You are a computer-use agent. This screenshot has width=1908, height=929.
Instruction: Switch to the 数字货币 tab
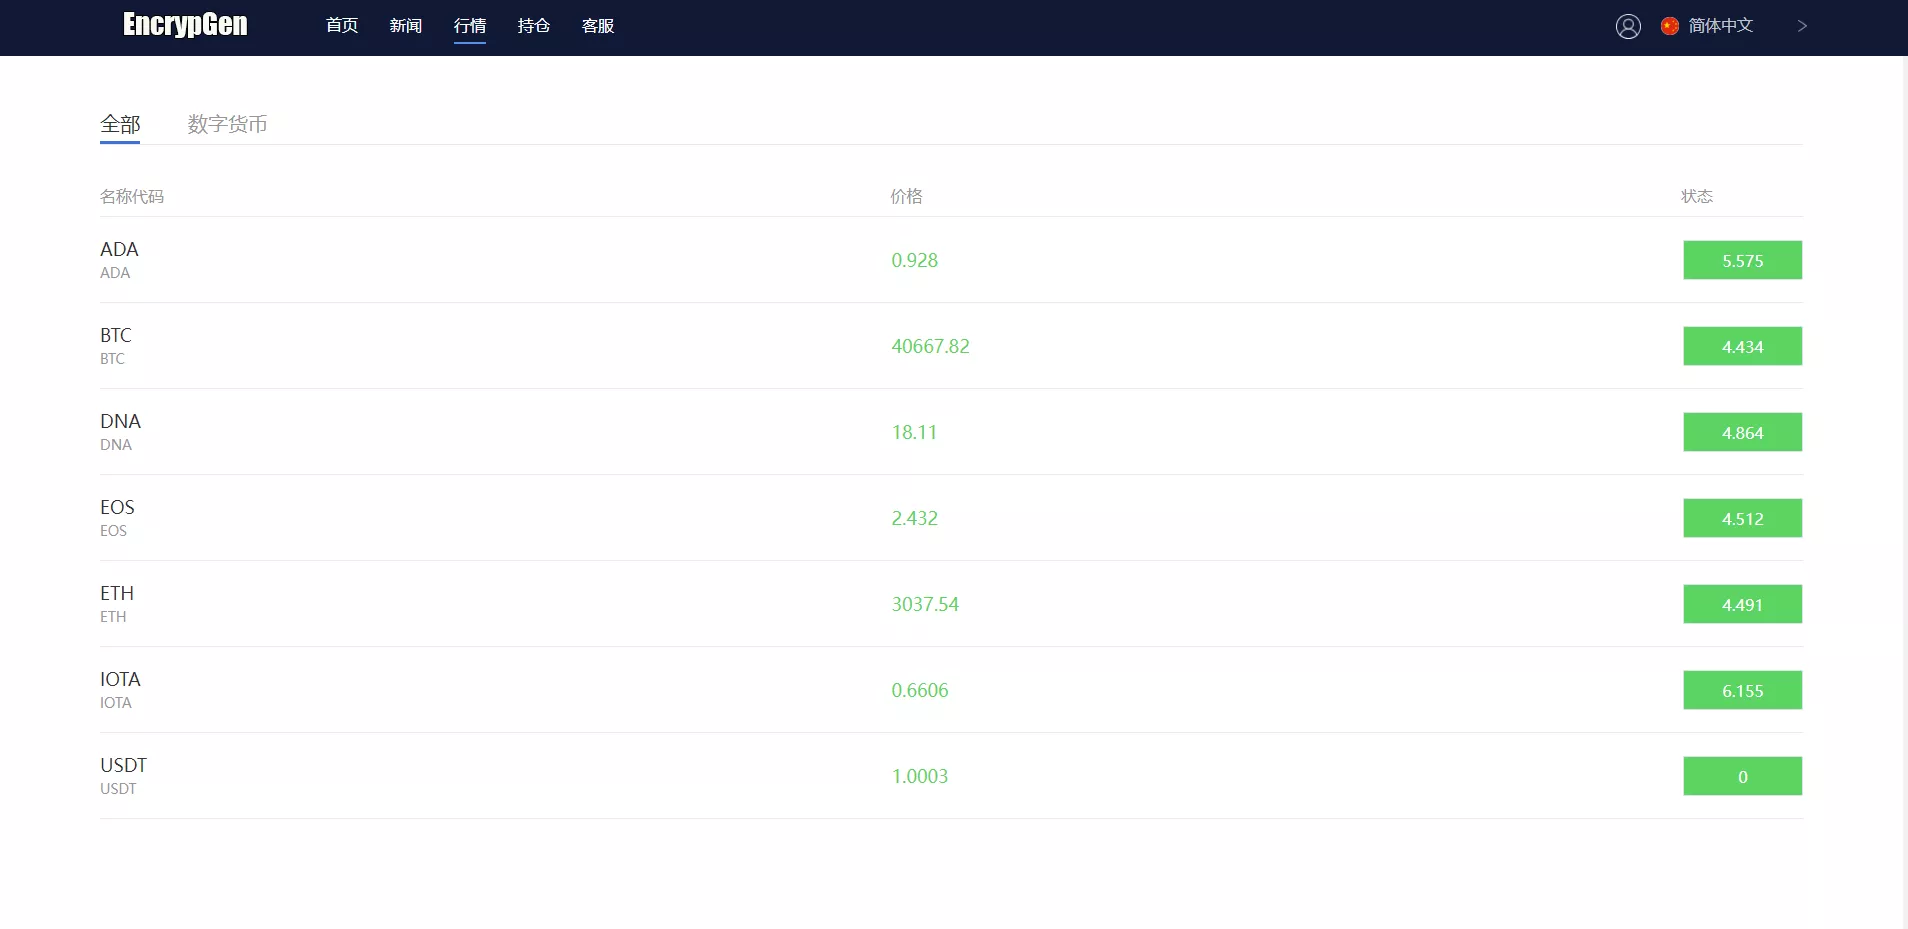[x=227, y=124]
